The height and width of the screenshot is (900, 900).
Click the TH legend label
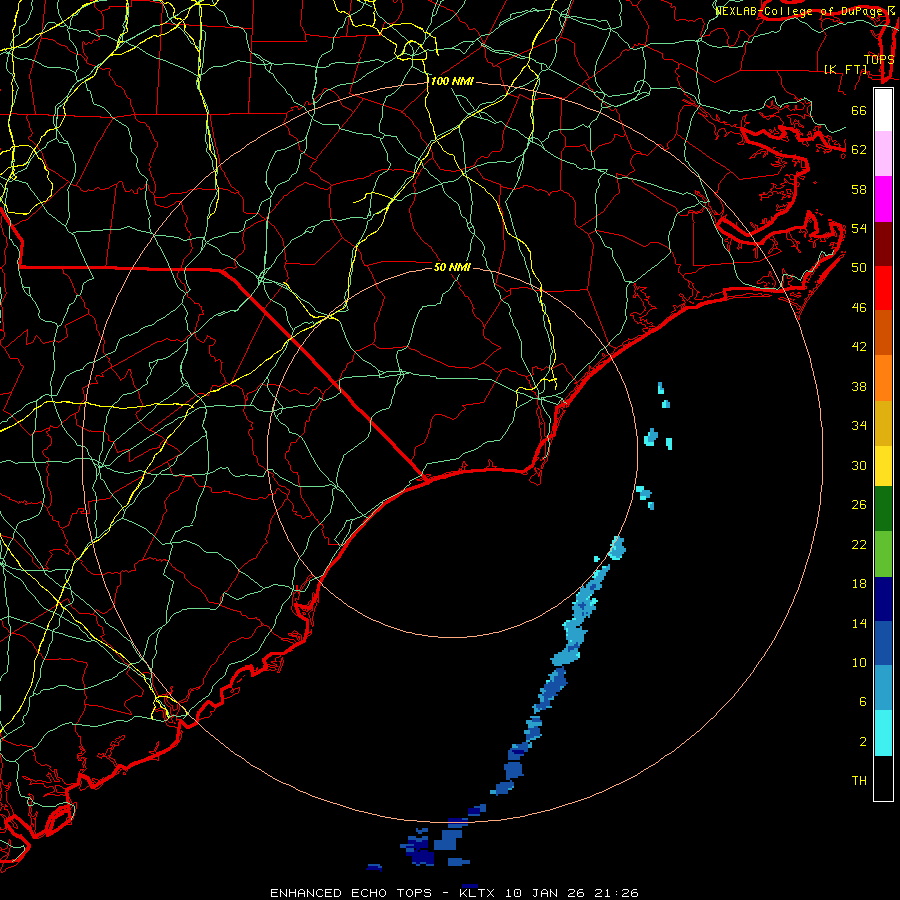859,780
